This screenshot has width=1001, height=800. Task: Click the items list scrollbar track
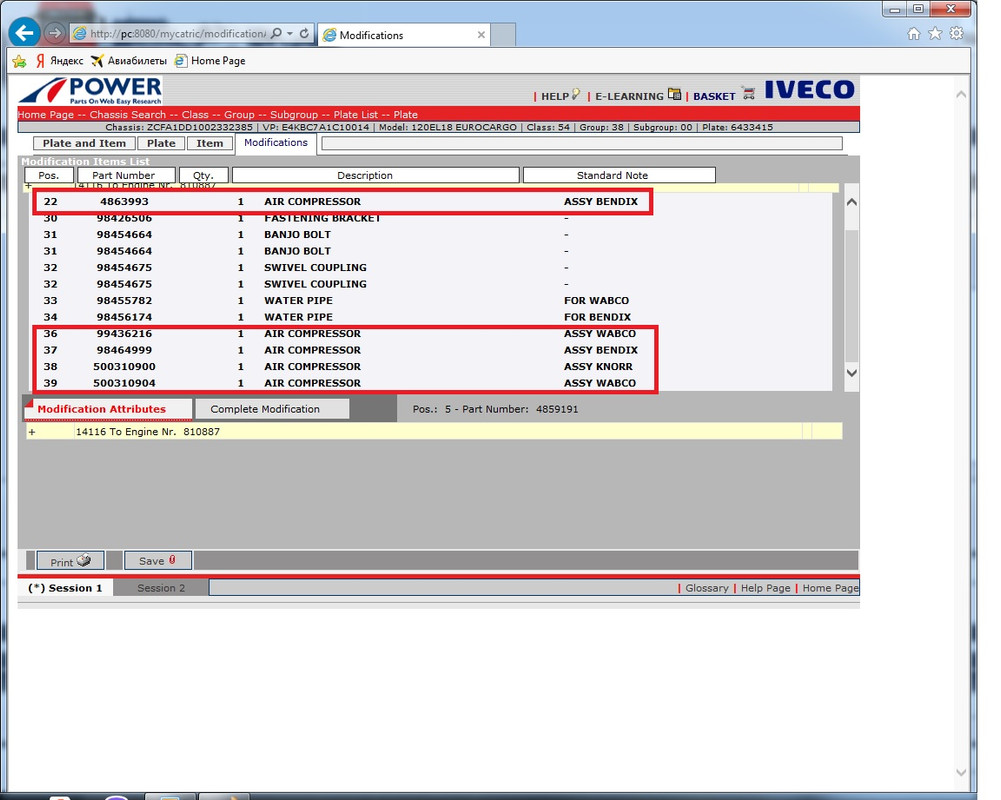click(851, 287)
